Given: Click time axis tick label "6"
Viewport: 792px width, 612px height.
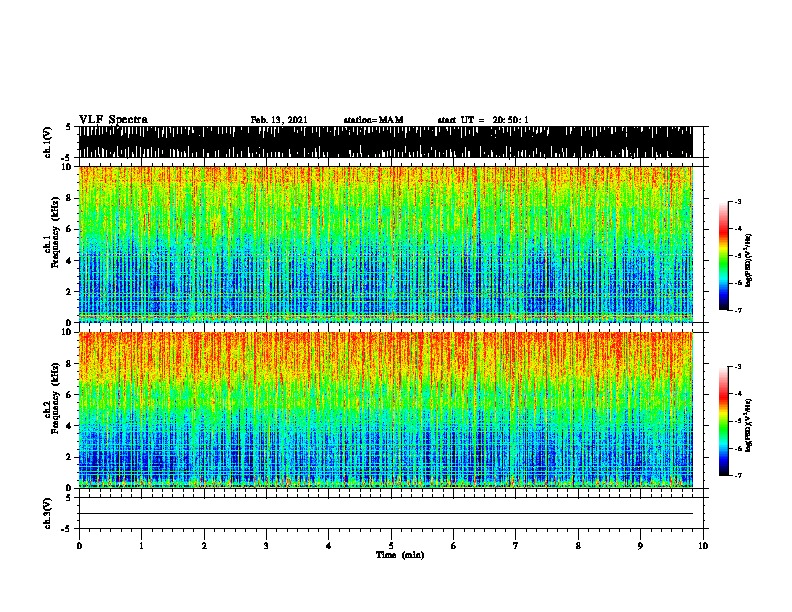Looking at the screenshot, I should click(x=454, y=546).
